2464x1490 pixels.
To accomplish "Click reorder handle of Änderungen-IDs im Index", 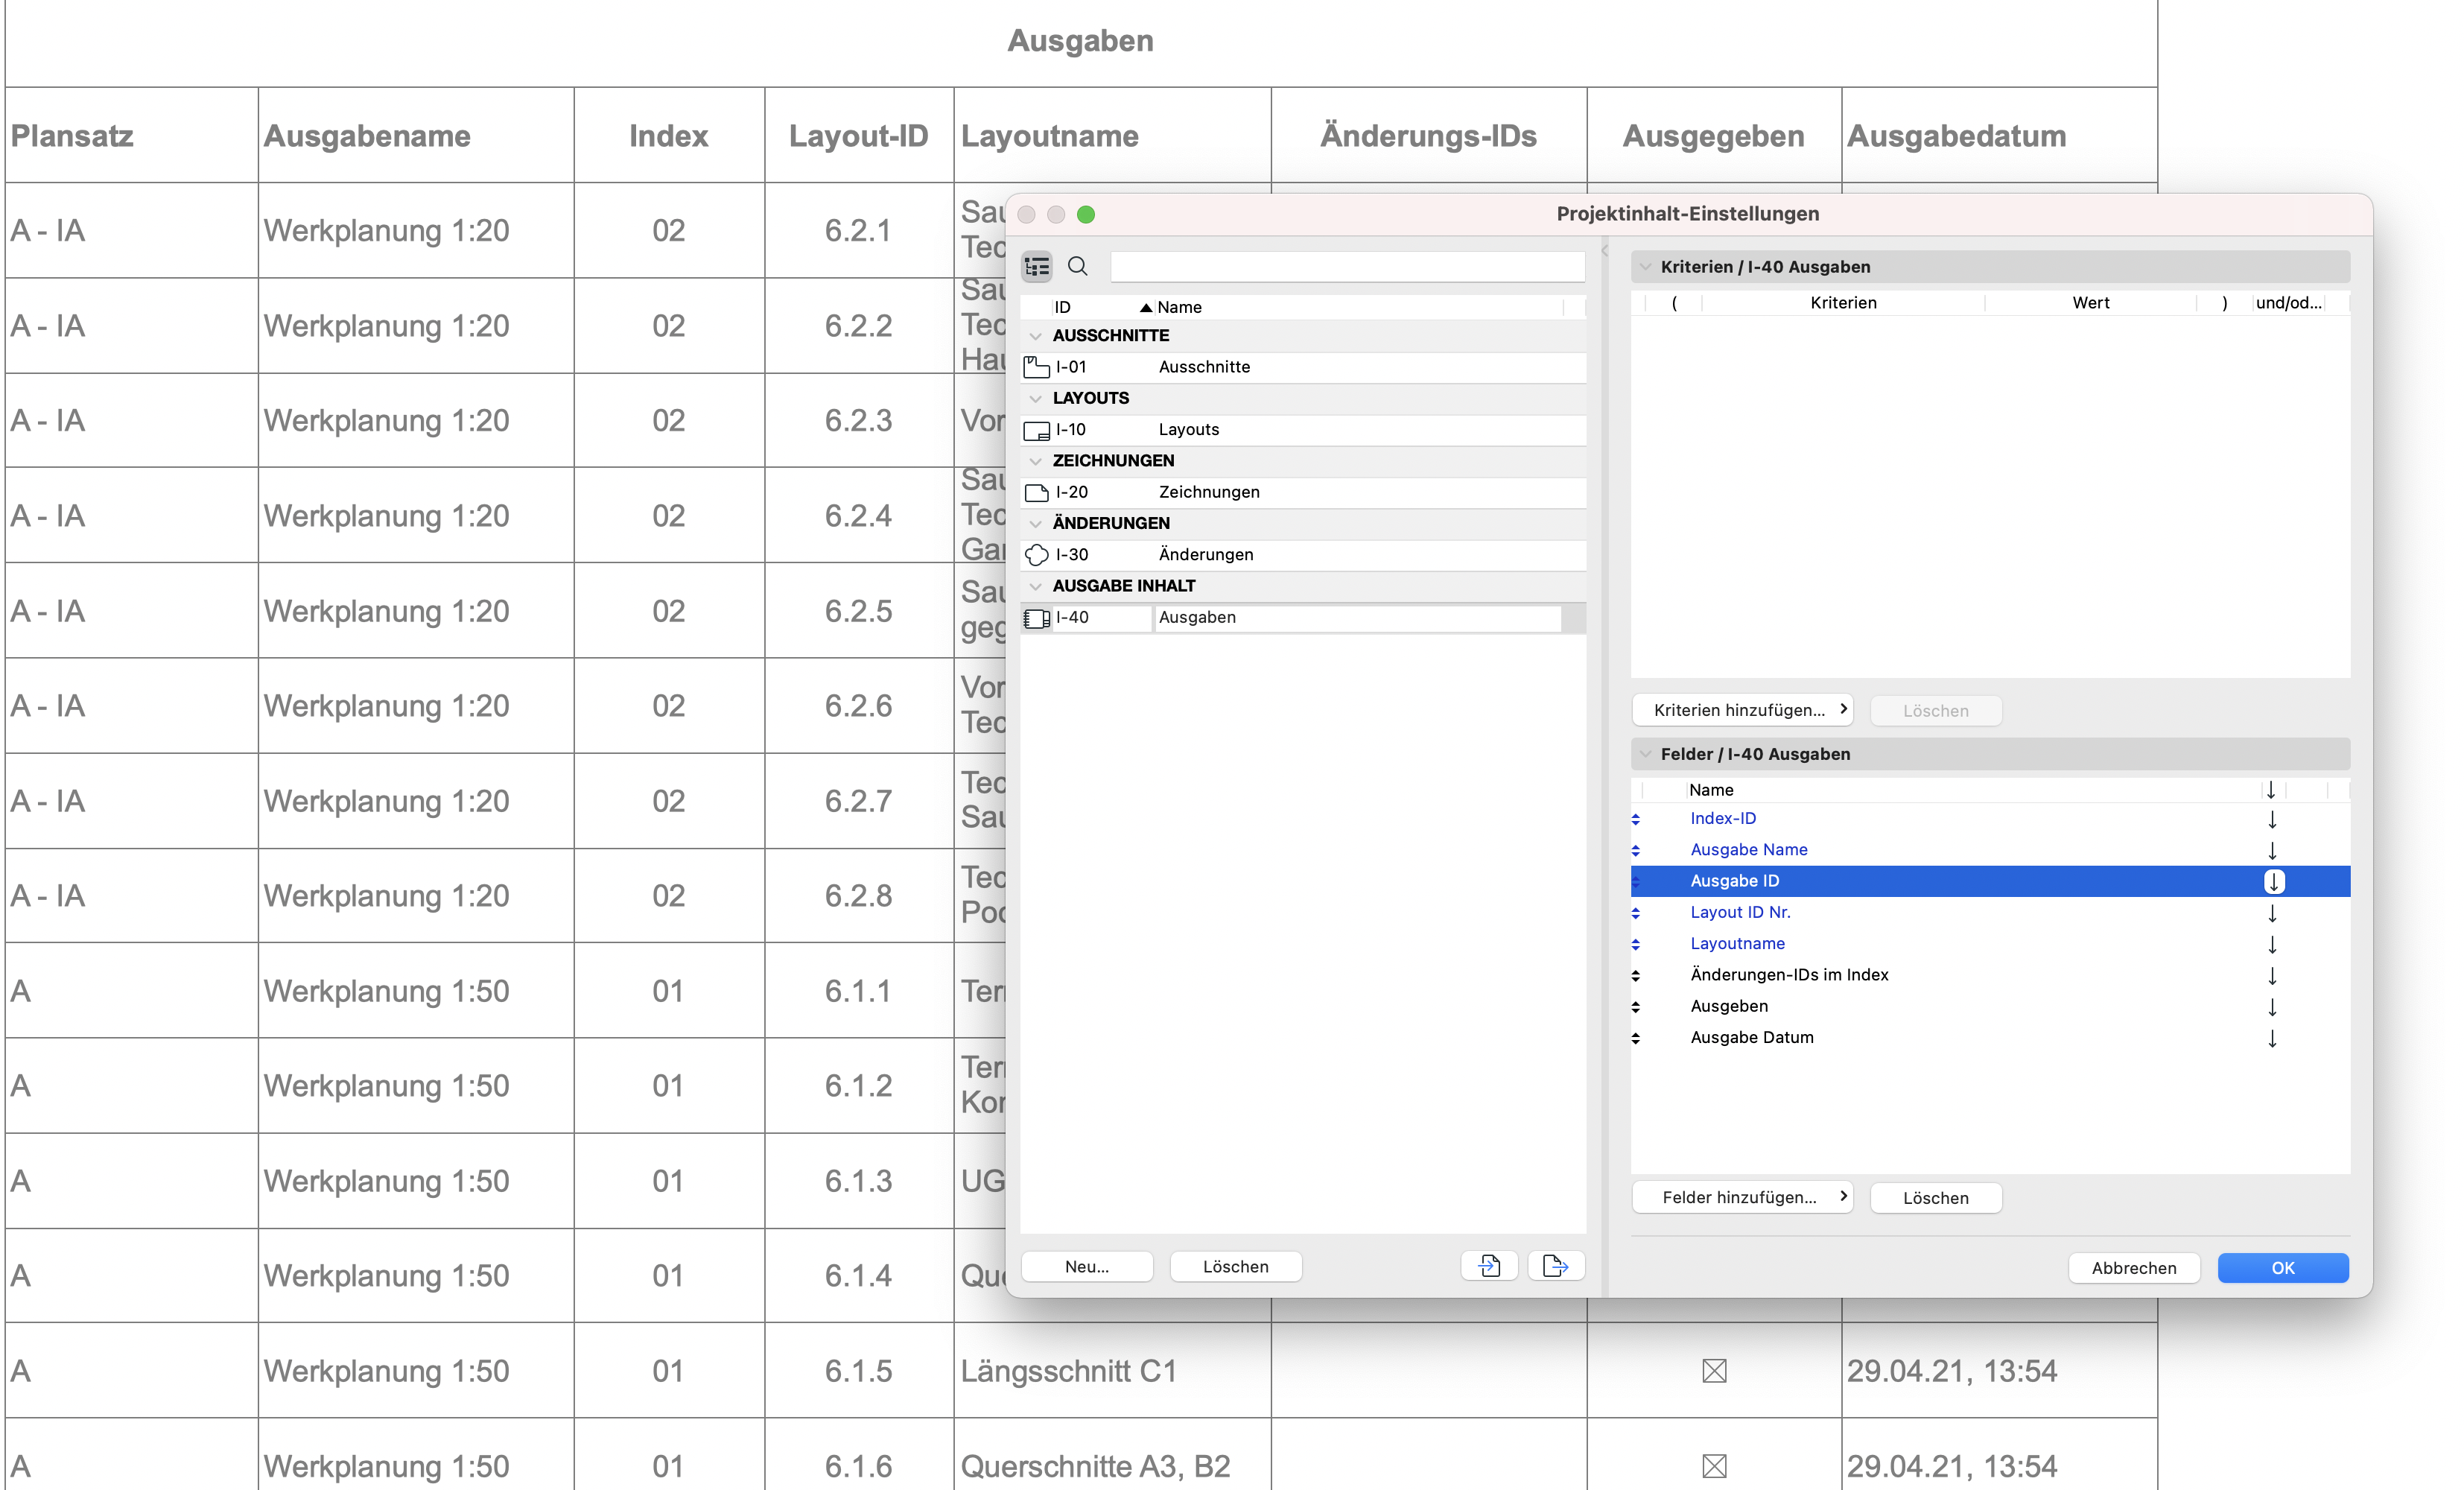I will [x=1636, y=975].
